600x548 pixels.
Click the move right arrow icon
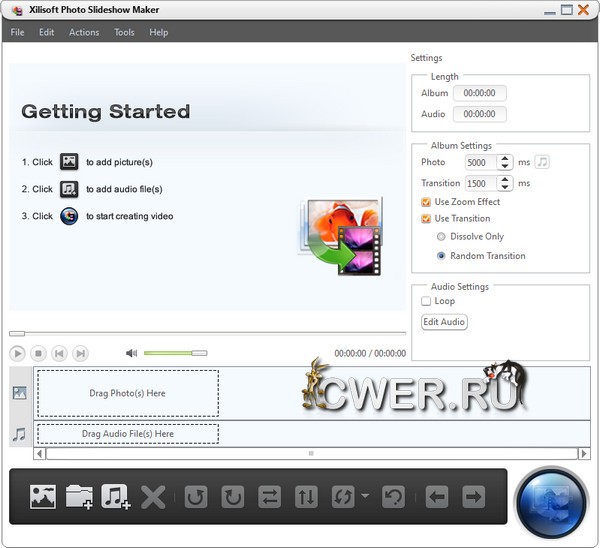pyautogui.click(x=473, y=496)
